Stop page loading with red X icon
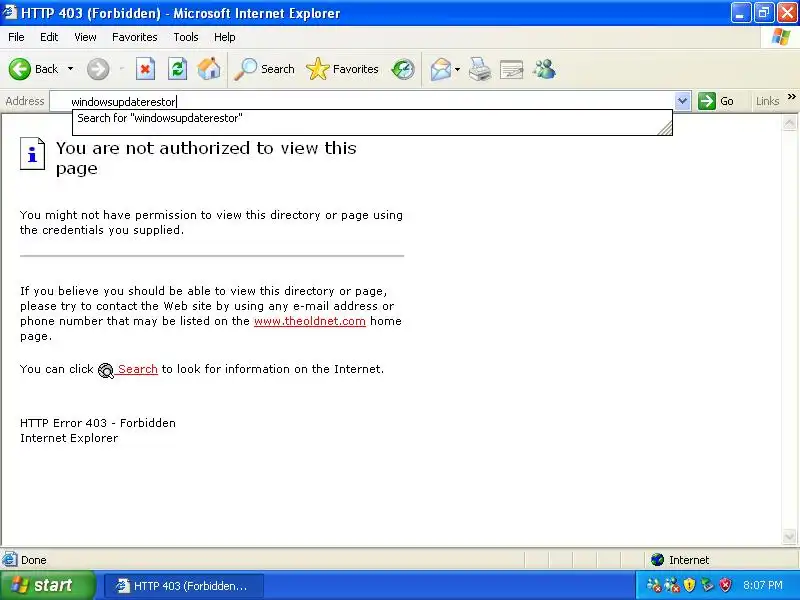Viewport: 800px width, 600px height. [145, 69]
